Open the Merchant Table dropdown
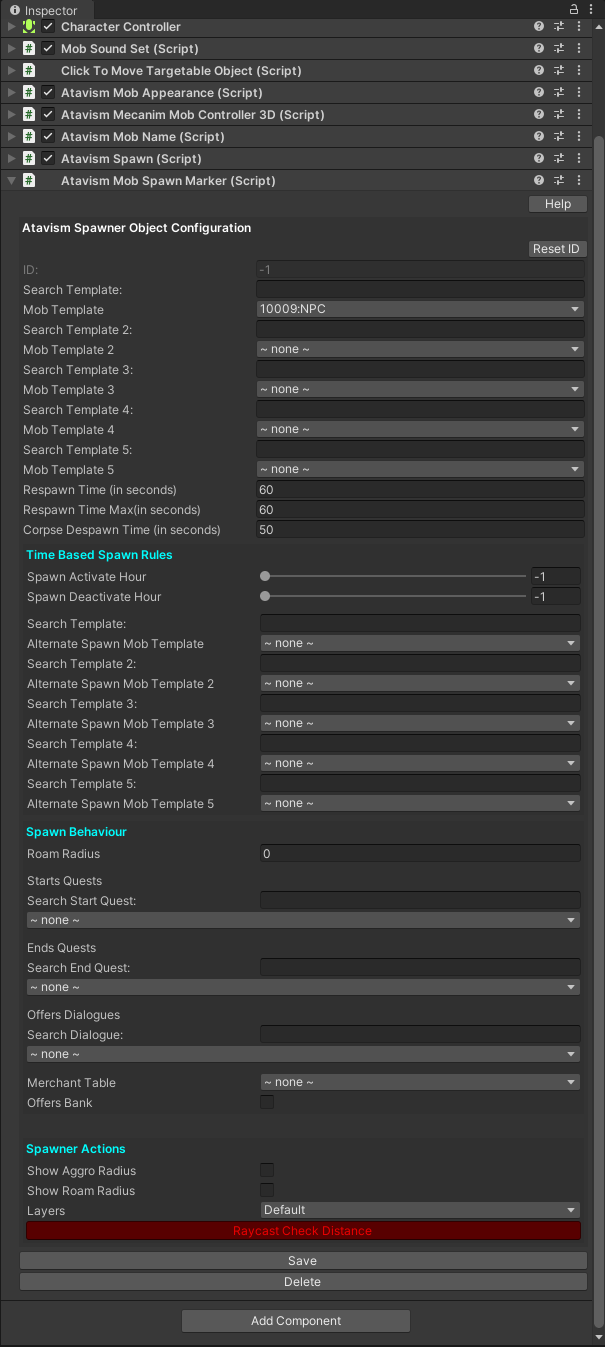 coord(420,1082)
